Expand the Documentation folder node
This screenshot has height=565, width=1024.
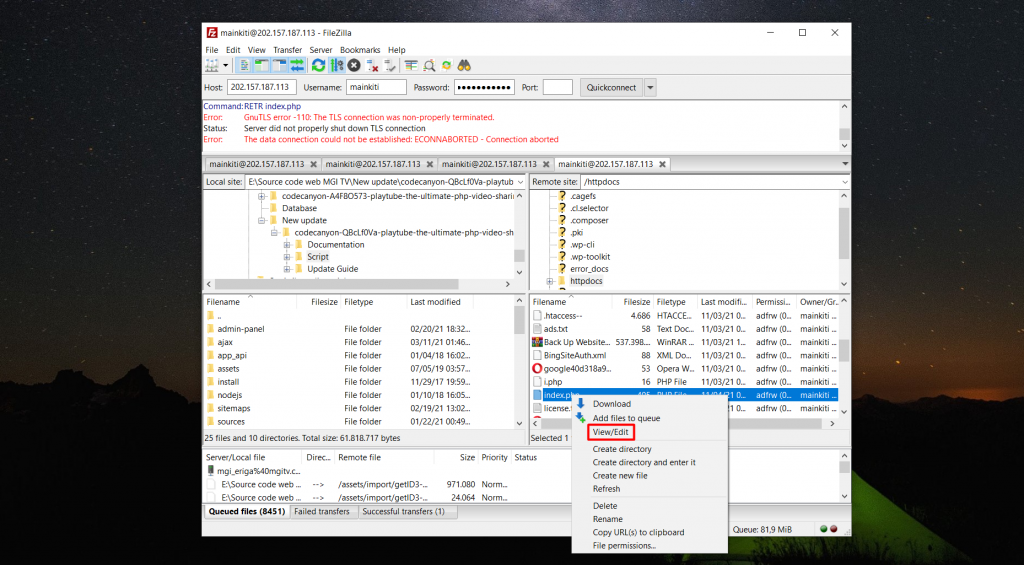(x=287, y=244)
